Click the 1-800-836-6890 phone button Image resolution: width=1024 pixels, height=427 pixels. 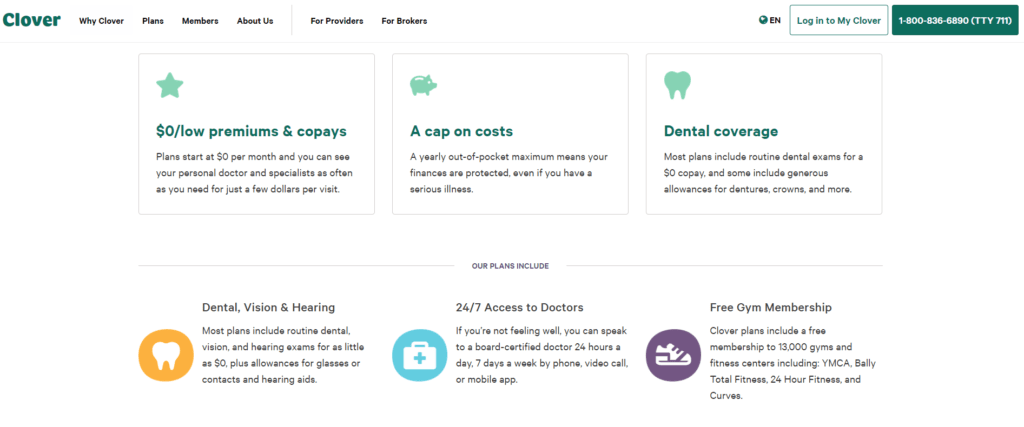tap(955, 20)
